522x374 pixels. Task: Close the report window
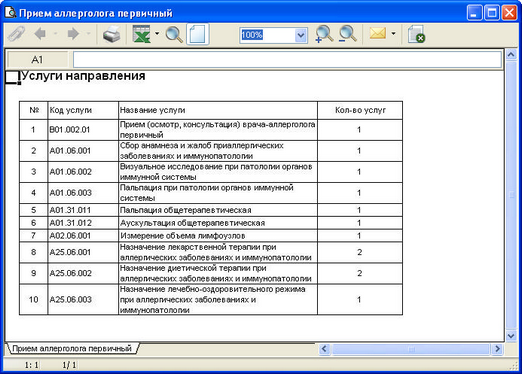509,13
